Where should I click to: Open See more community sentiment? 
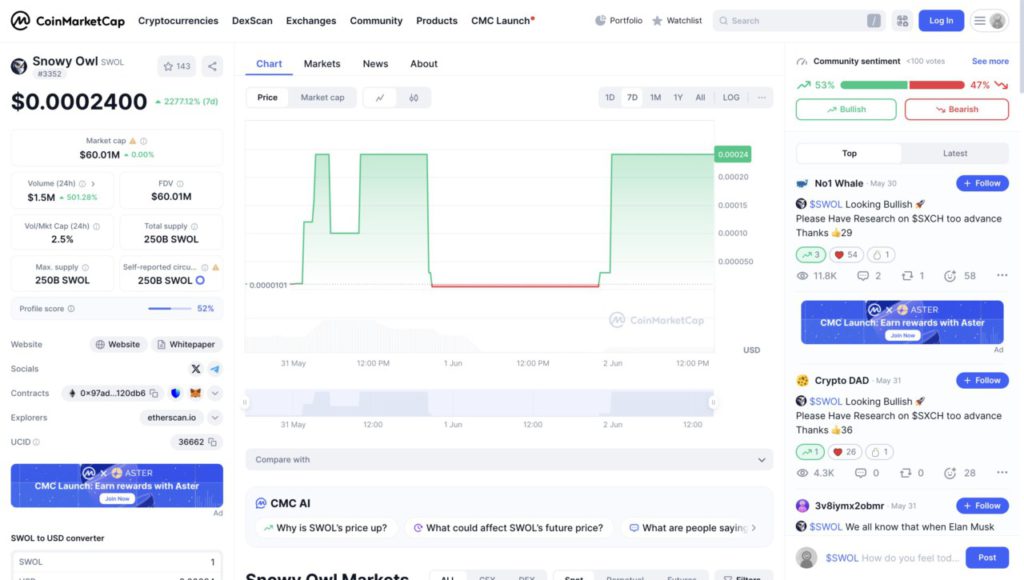(990, 61)
